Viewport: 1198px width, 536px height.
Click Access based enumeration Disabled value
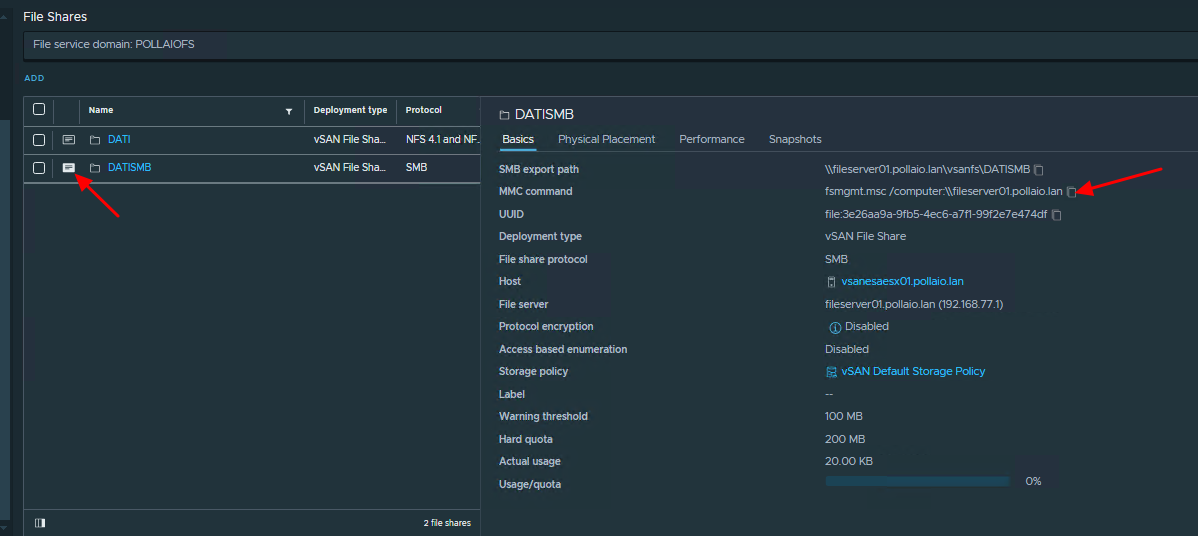(847, 349)
